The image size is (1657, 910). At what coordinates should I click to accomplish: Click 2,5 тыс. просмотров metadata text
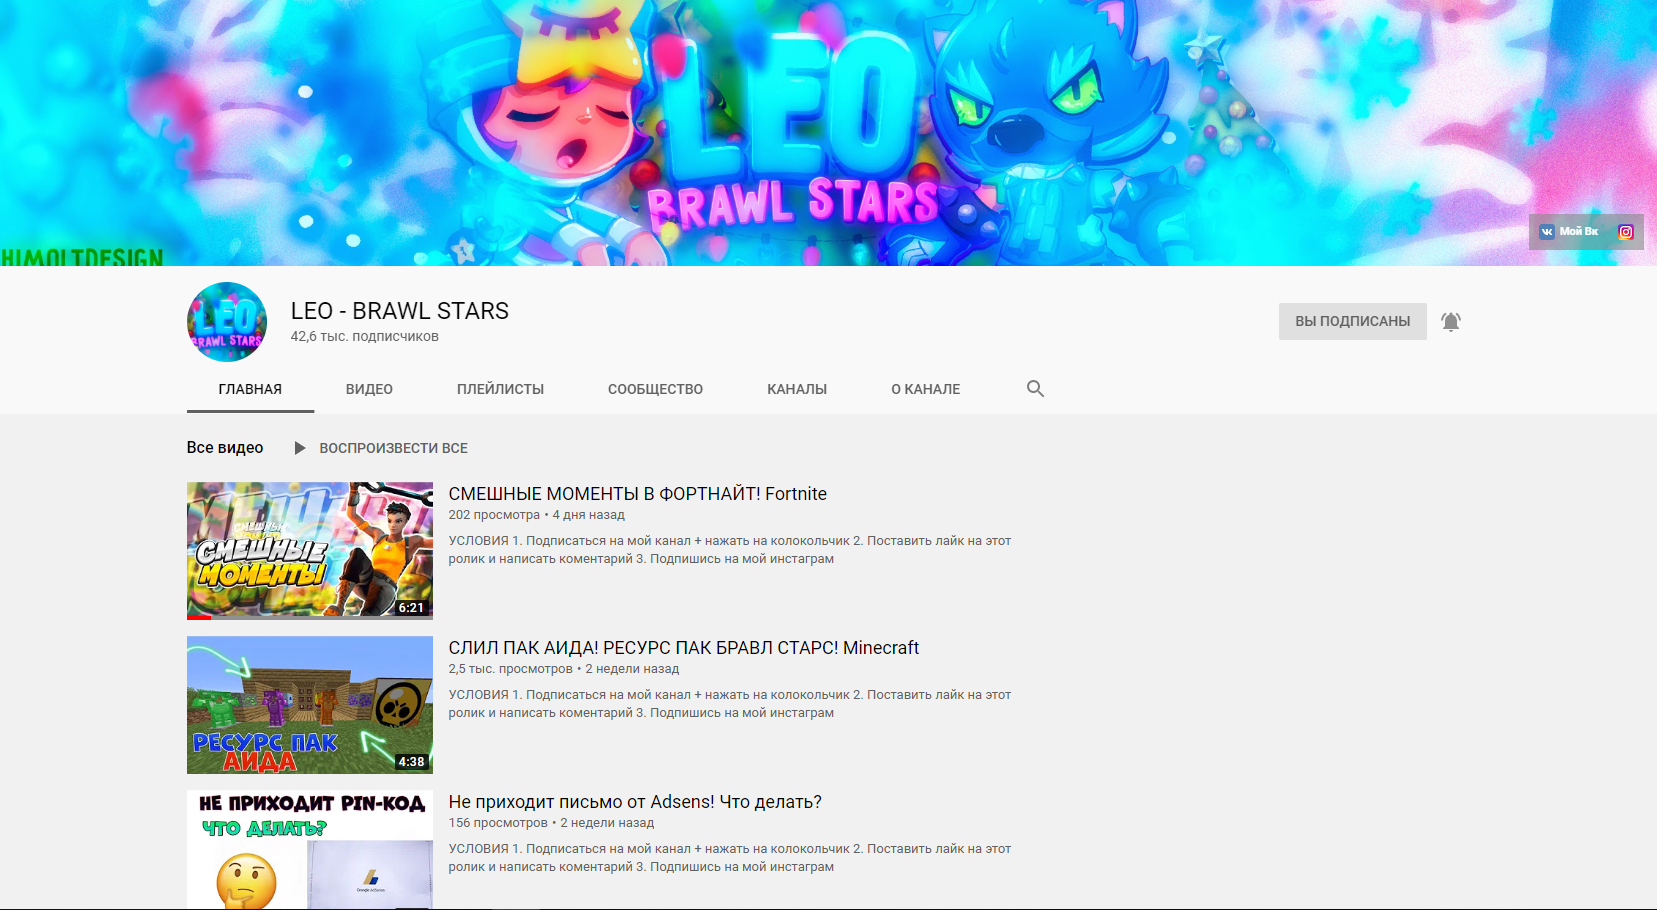[x=511, y=669]
